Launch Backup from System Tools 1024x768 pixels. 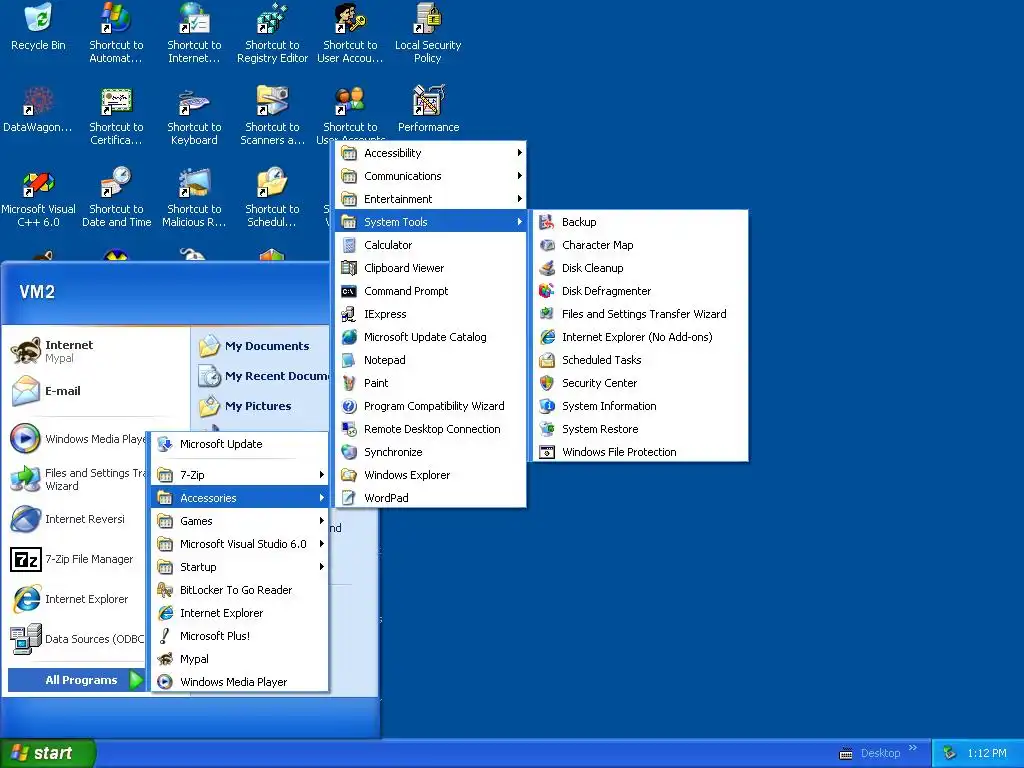pos(641,222)
